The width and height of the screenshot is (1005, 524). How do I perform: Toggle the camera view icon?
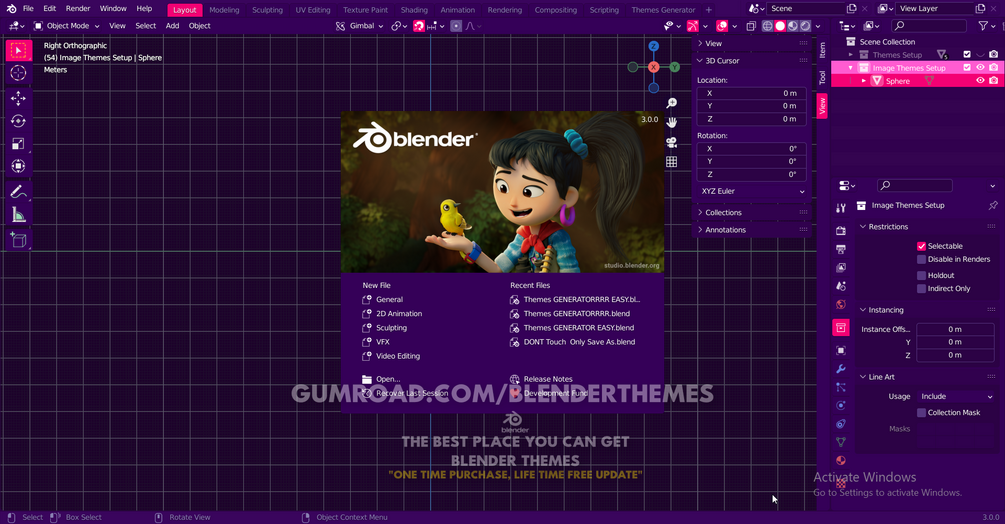(x=672, y=142)
